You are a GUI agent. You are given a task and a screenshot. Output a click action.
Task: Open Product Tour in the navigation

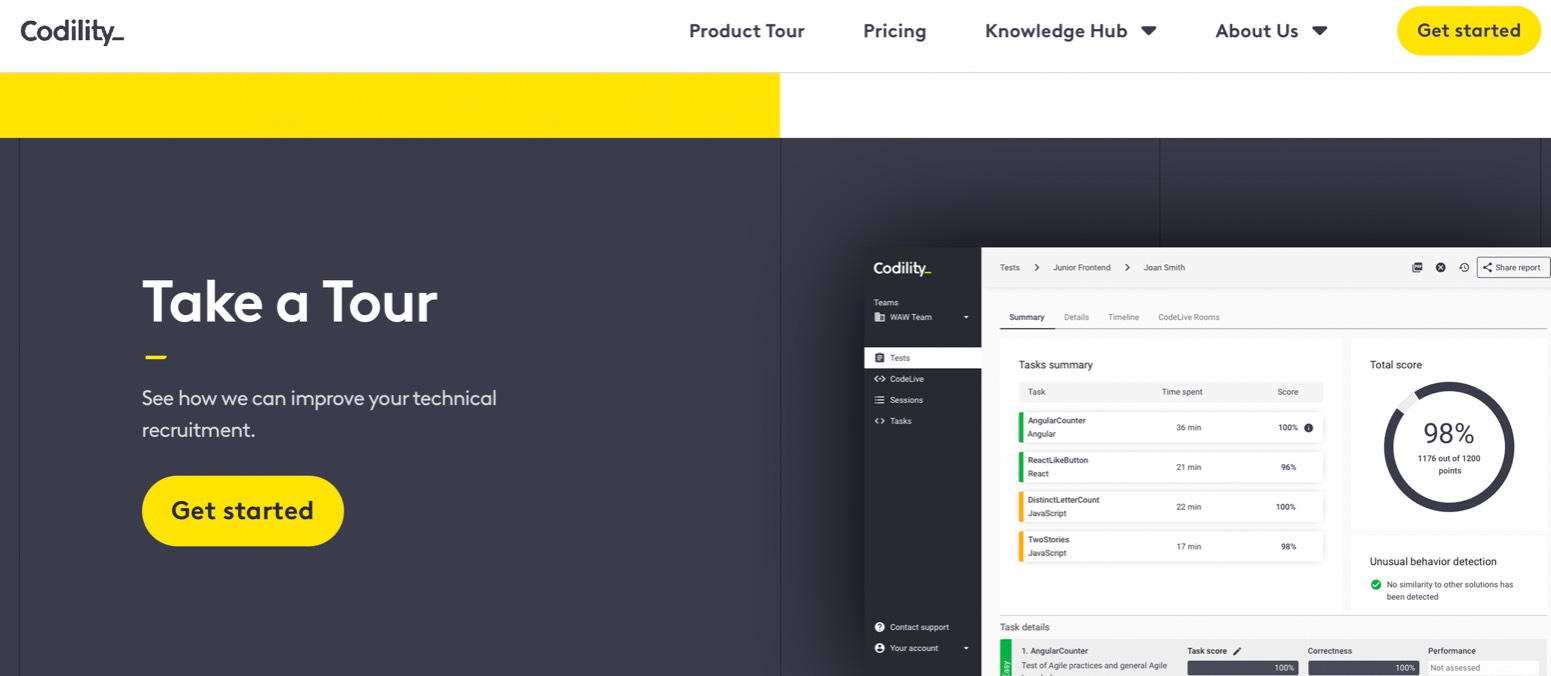tap(747, 31)
